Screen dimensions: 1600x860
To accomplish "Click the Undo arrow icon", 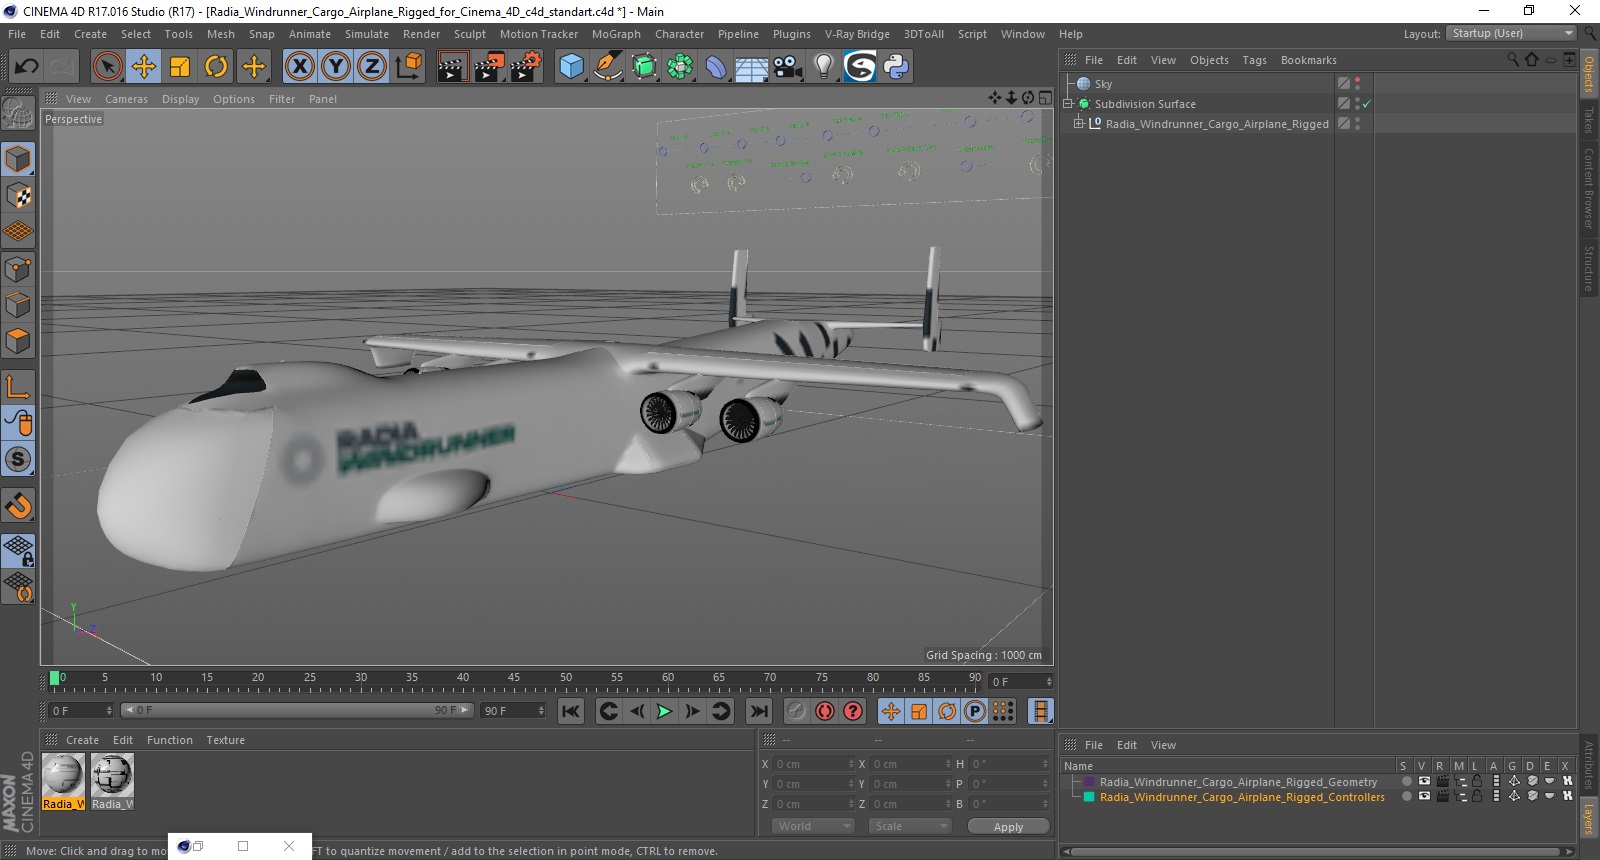I will point(27,67).
